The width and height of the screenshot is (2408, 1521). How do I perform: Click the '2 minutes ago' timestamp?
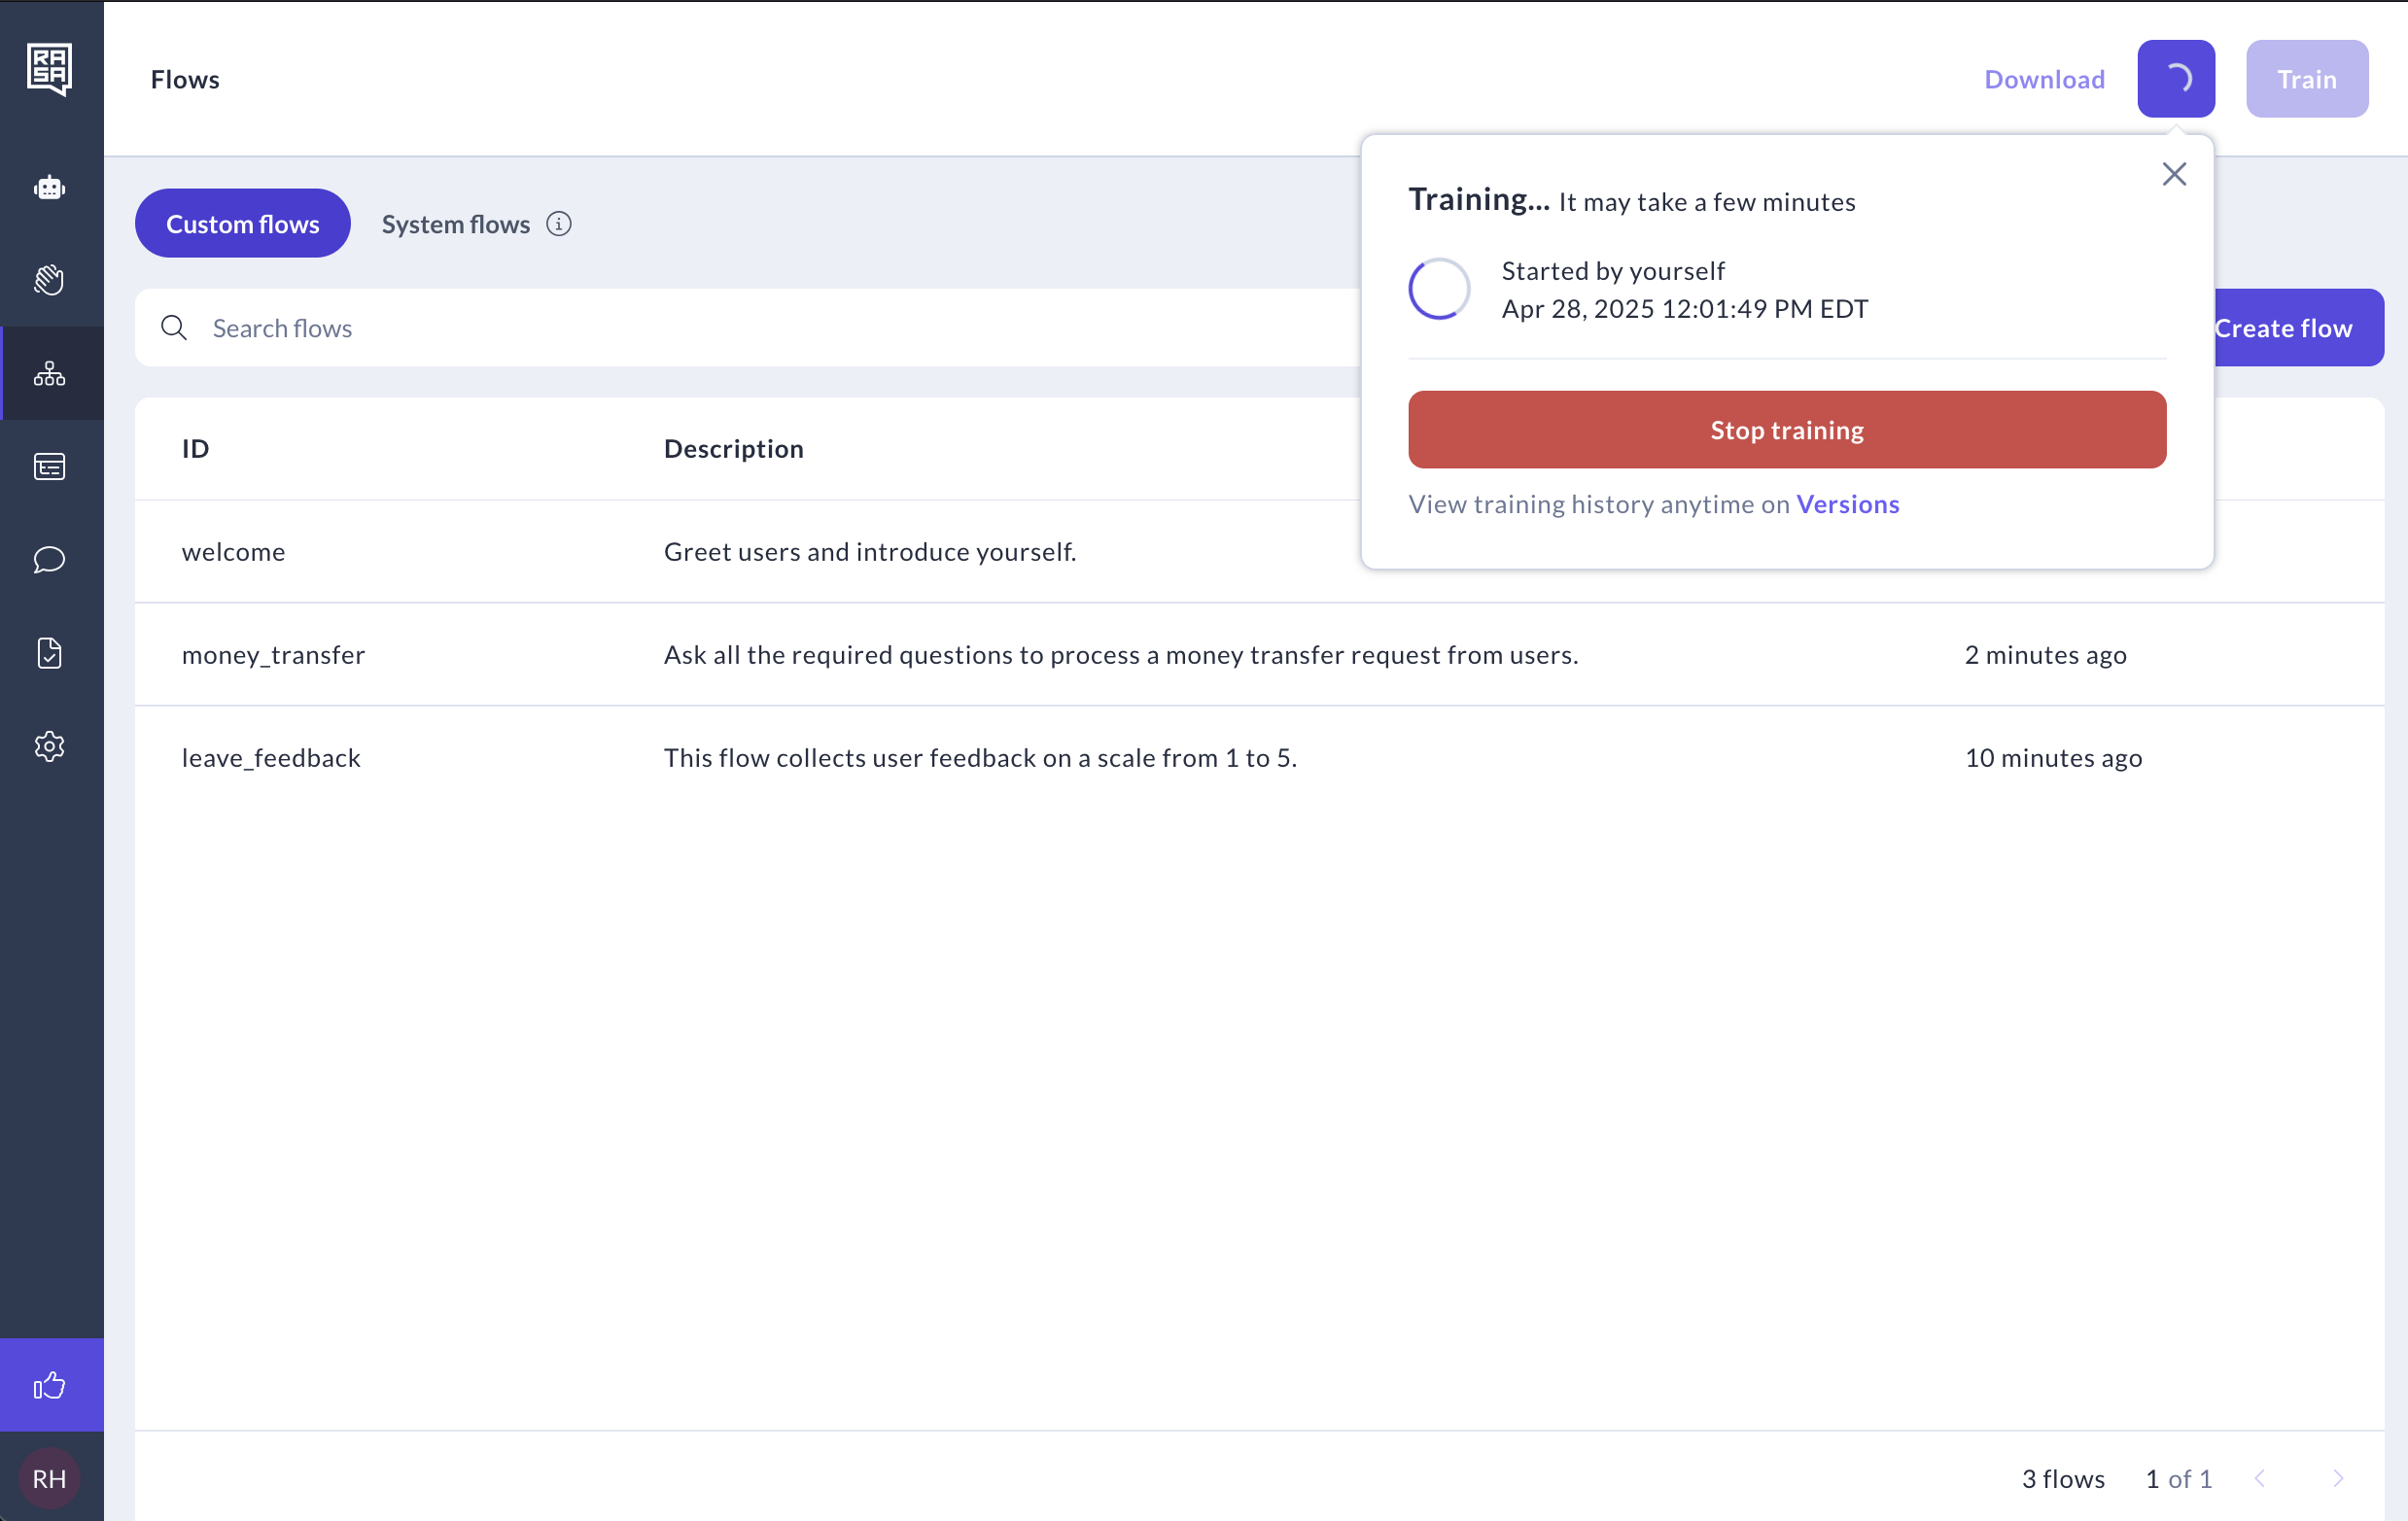[2045, 654]
